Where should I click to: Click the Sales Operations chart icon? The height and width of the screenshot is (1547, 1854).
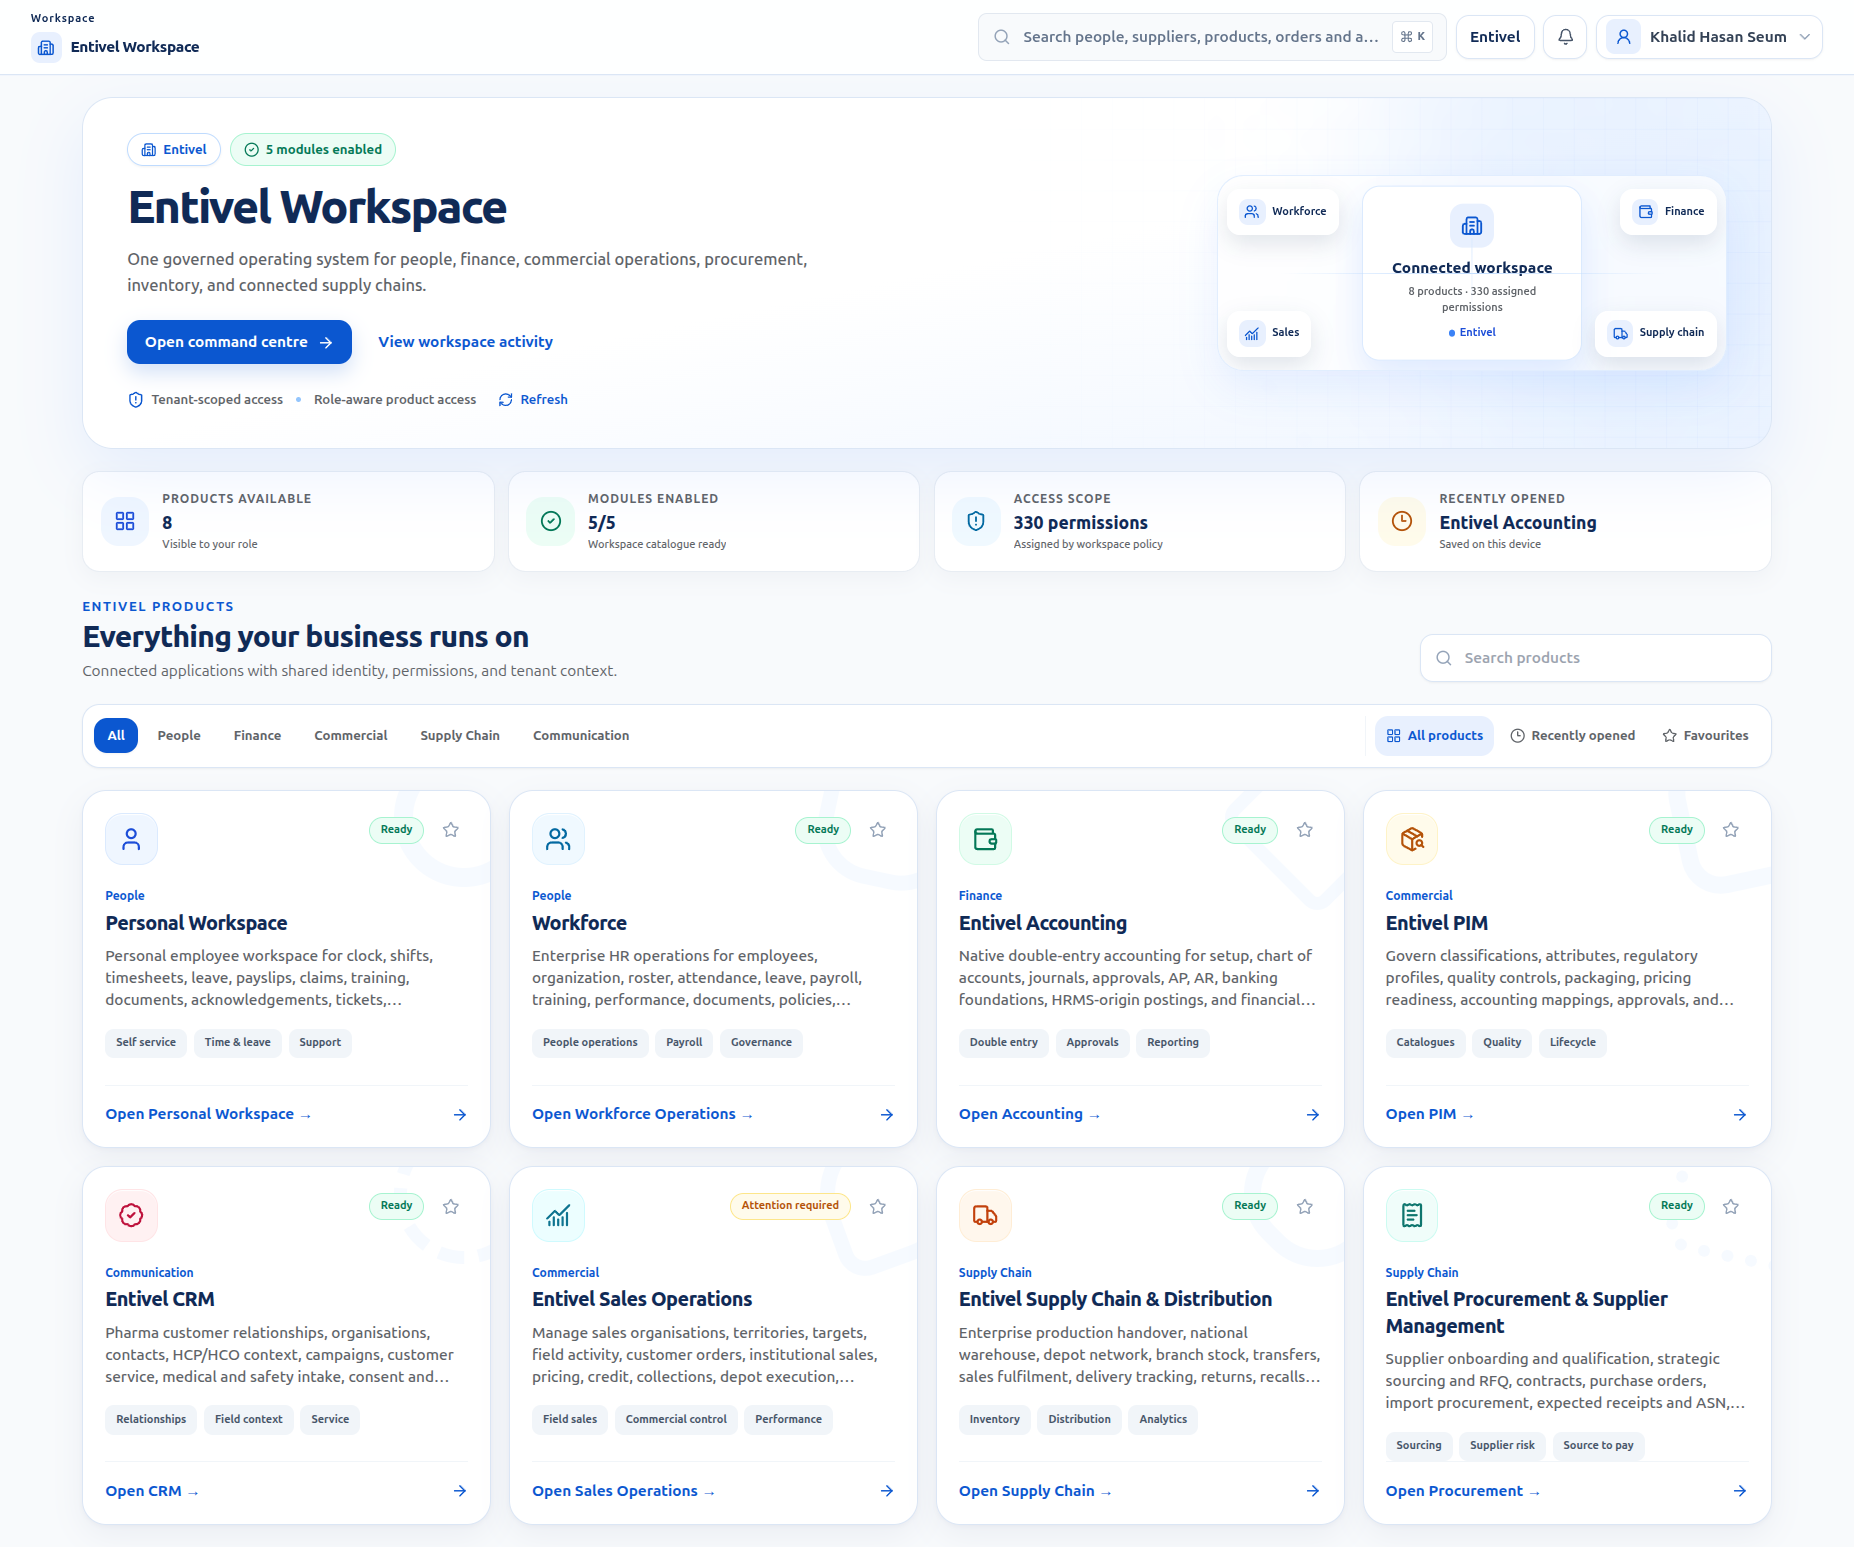click(x=558, y=1215)
